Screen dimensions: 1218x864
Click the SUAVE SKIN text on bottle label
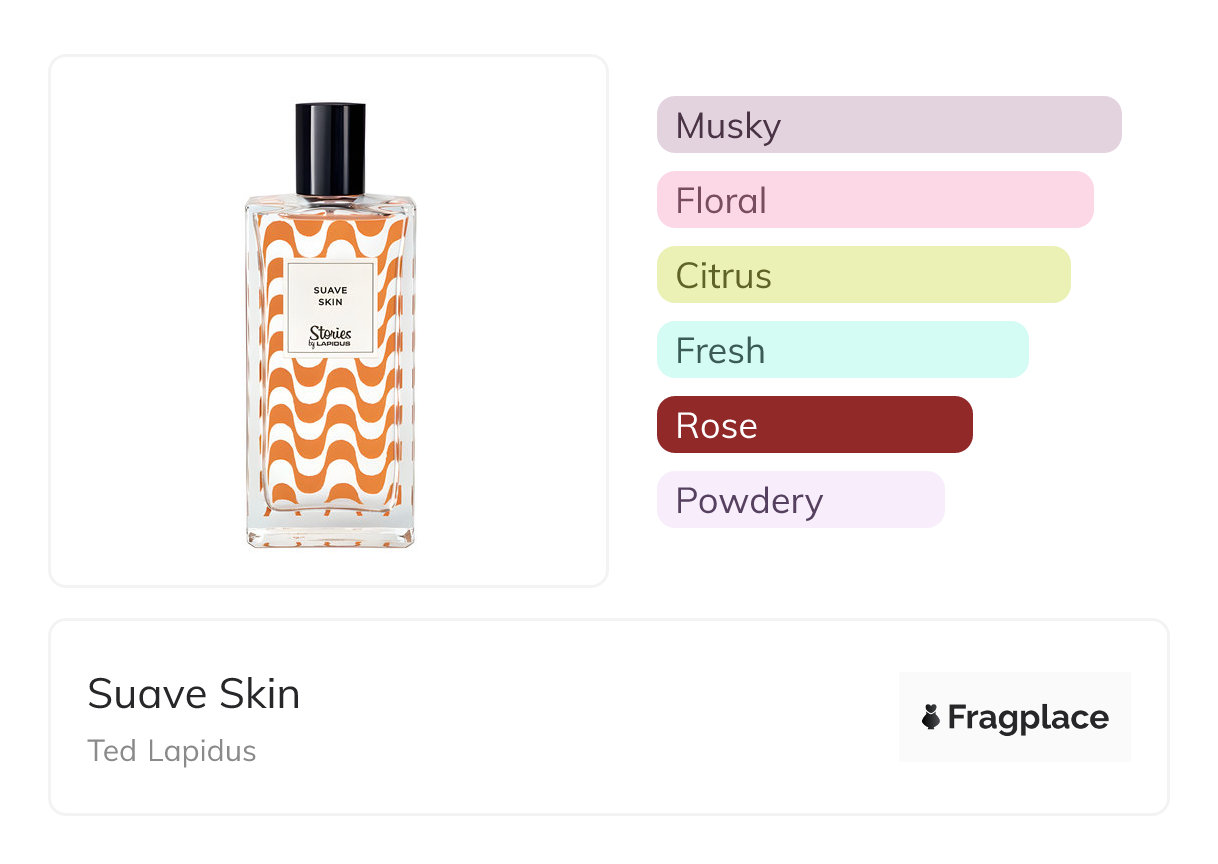click(330, 295)
